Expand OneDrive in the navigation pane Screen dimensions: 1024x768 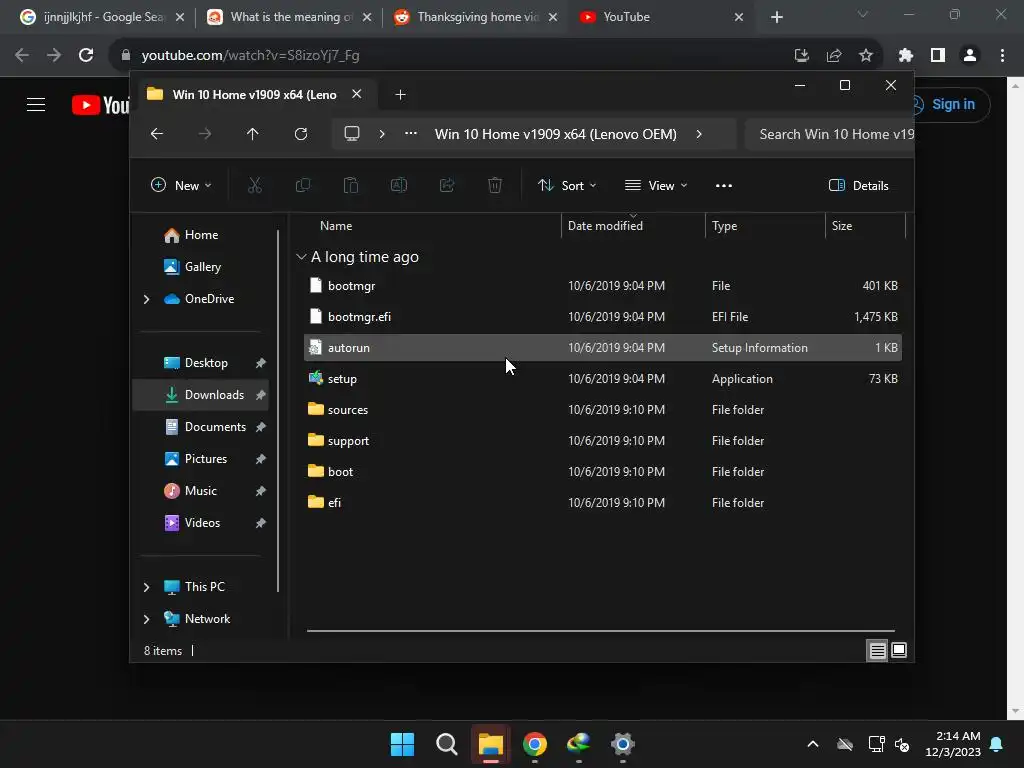pyautogui.click(x=146, y=299)
